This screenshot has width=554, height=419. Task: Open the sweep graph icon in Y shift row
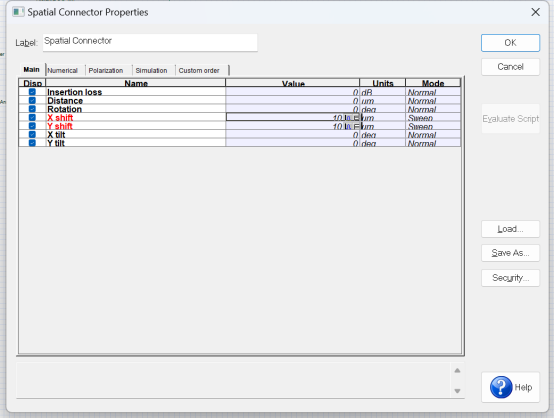click(x=348, y=126)
